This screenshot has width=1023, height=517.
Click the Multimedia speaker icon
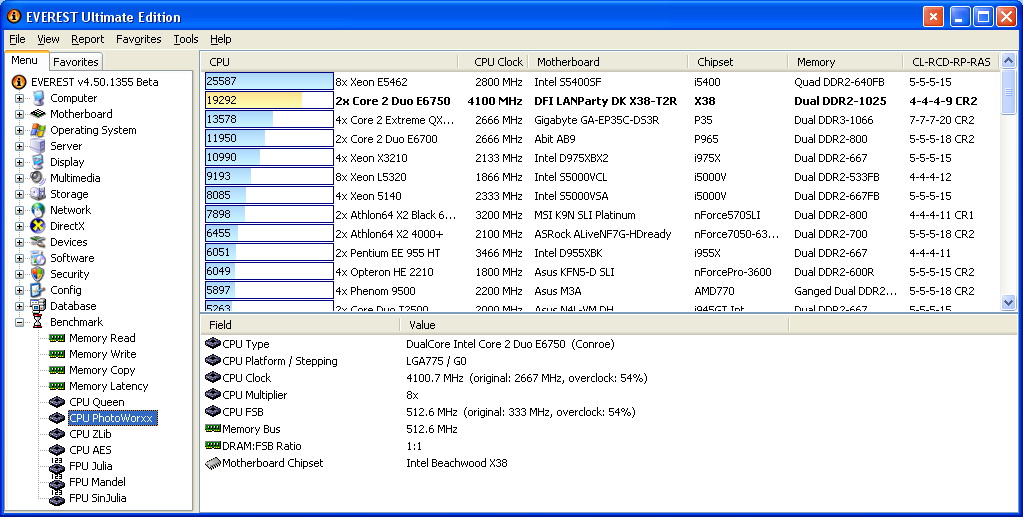tap(38, 178)
